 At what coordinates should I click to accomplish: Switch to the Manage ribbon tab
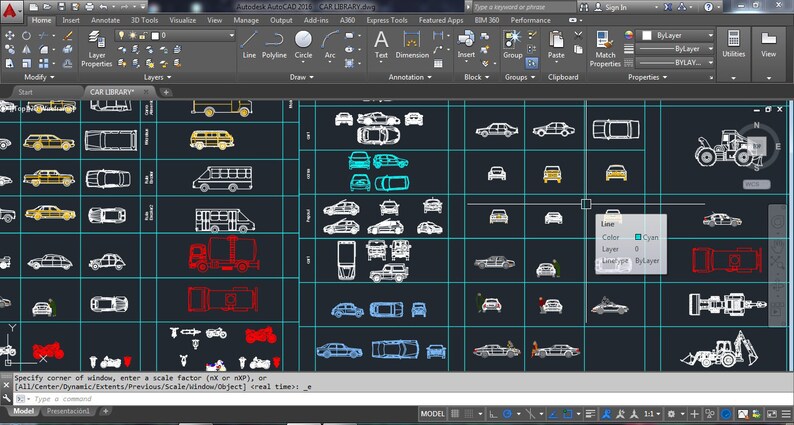coord(246,20)
